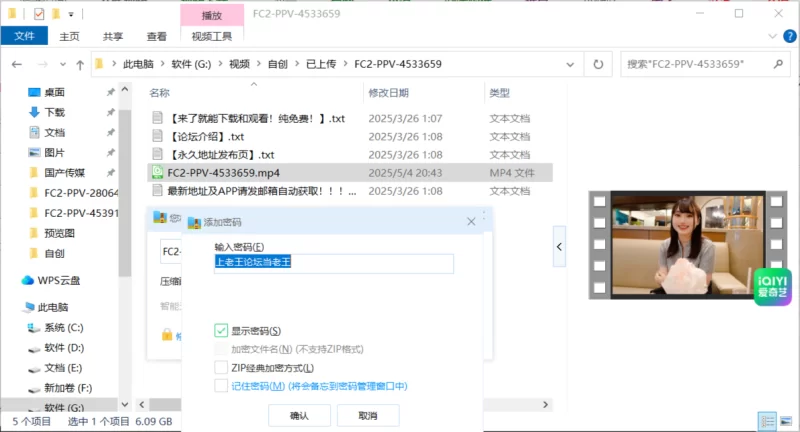
Task: Collapse the preview pane arrow
Action: coord(559,247)
